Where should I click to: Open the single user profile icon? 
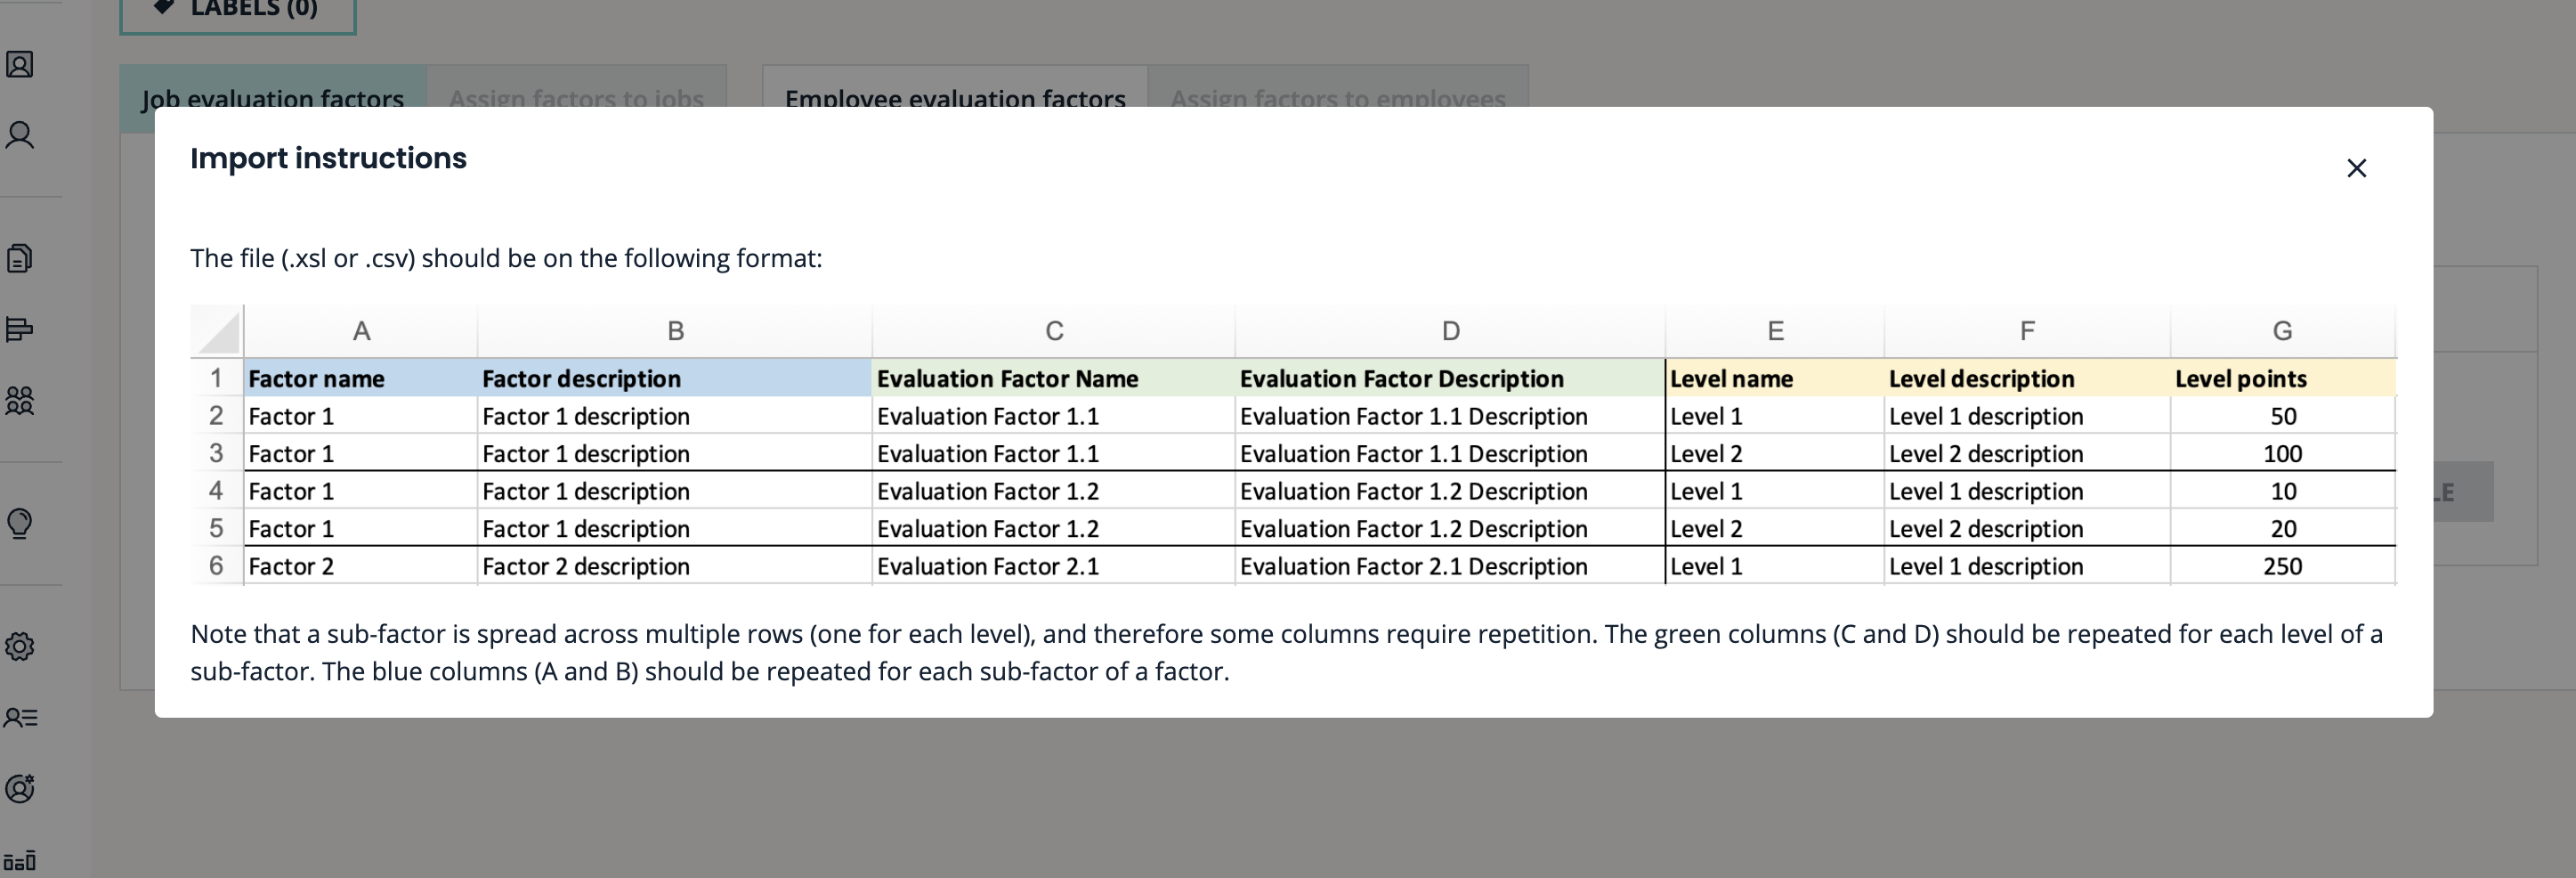click(x=20, y=135)
